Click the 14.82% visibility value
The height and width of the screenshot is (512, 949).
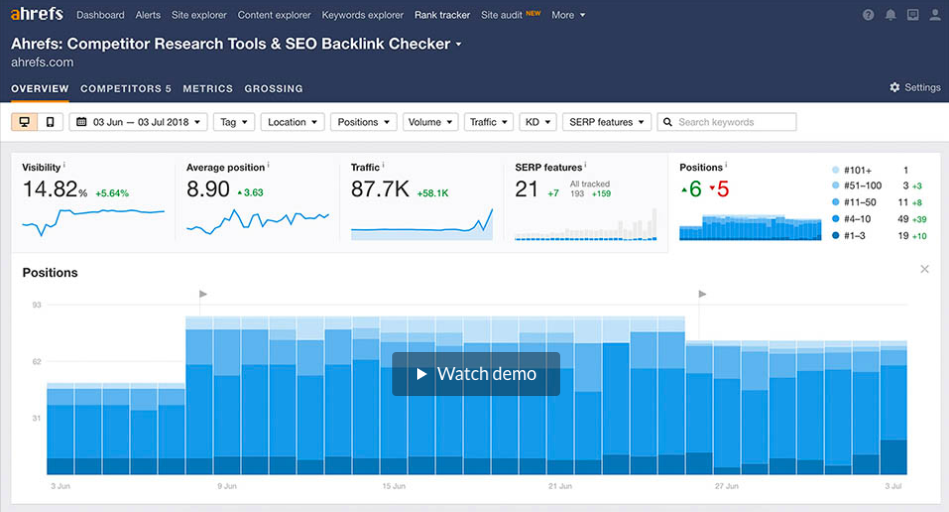(55, 189)
